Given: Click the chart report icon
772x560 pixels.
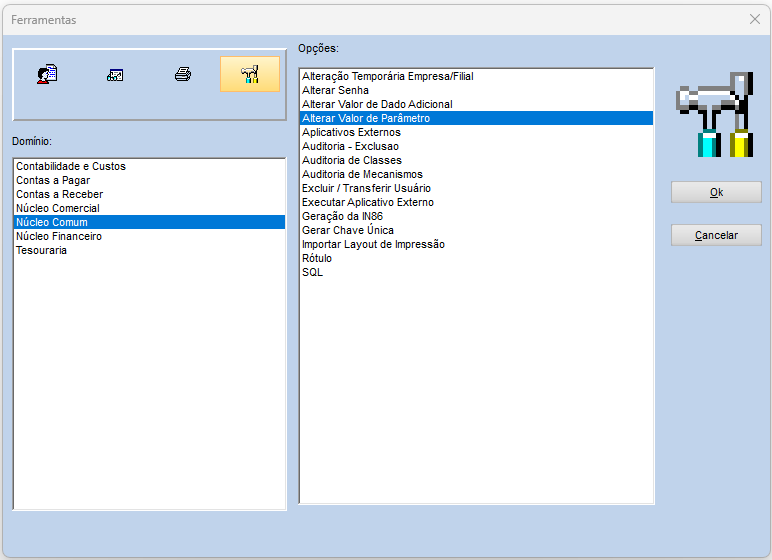Looking at the screenshot, I should point(115,75).
